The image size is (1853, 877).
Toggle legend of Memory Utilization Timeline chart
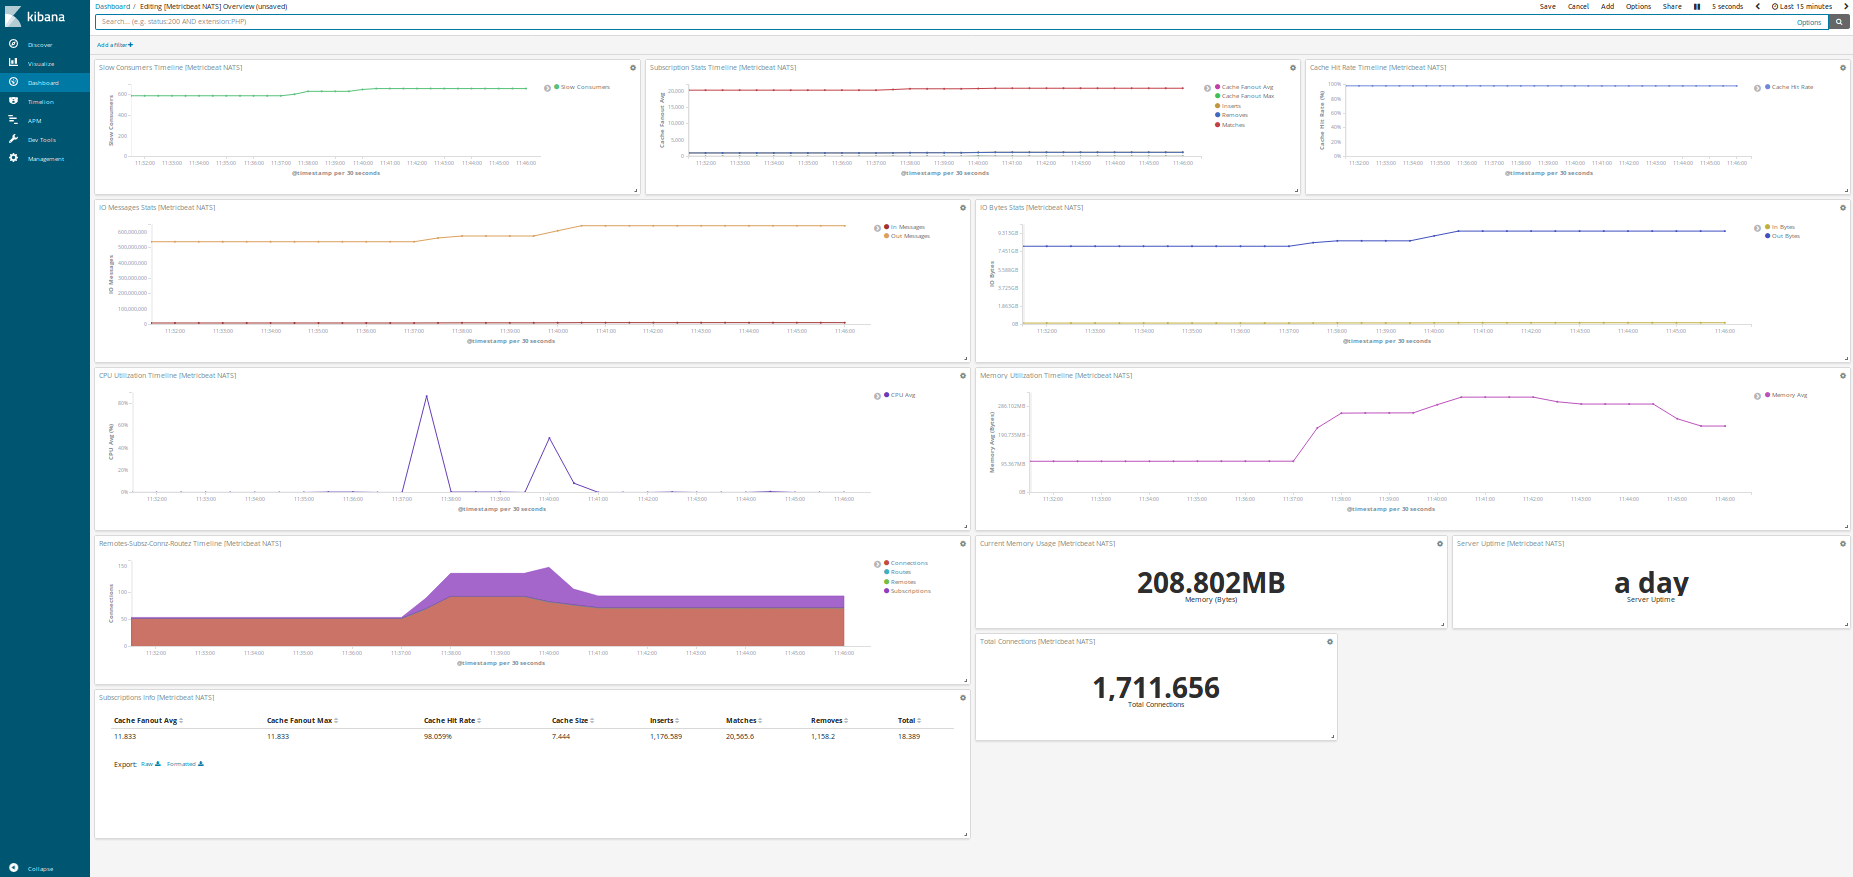[1757, 396]
